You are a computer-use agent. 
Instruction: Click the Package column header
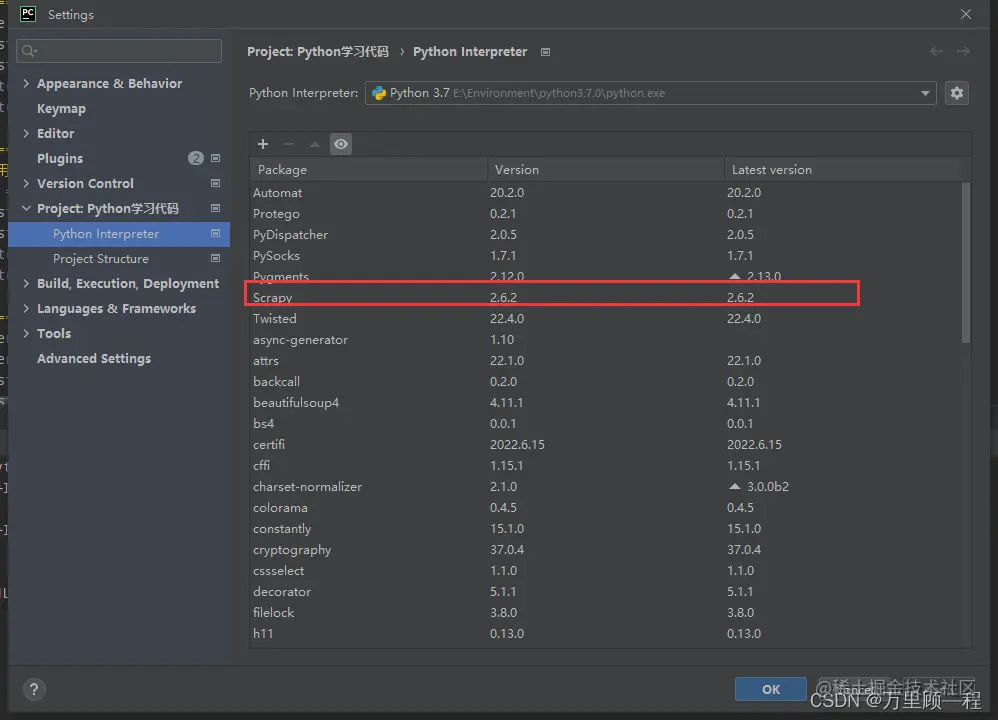click(x=369, y=169)
